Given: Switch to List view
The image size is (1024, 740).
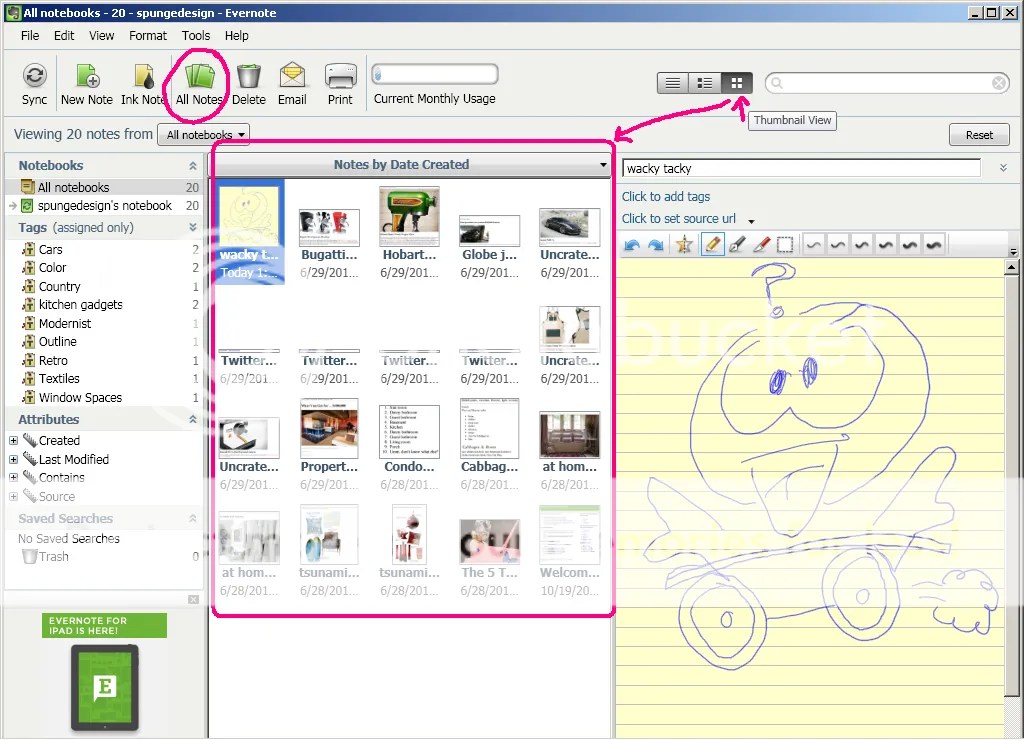Looking at the screenshot, I should pyautogui.click(x=673, y=83).
